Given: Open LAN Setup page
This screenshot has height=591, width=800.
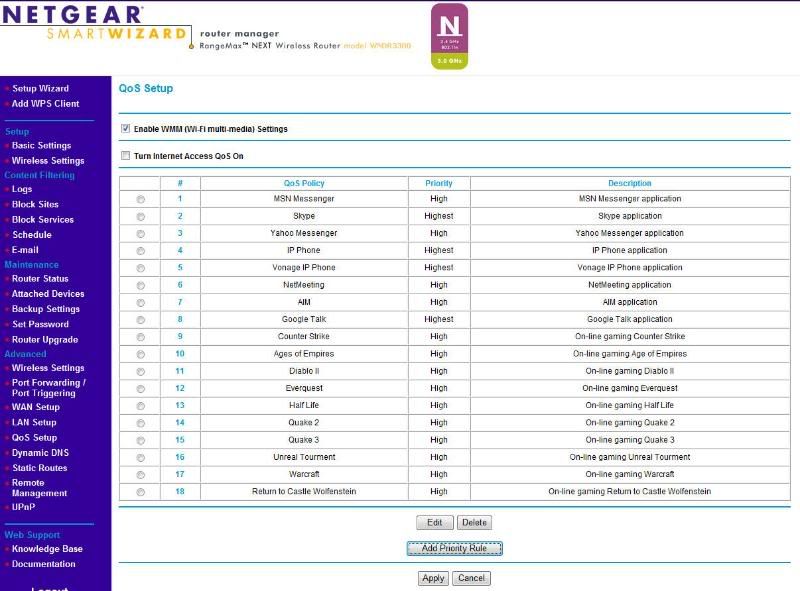Looking at the screenshot, I should [x=34, y=423].
